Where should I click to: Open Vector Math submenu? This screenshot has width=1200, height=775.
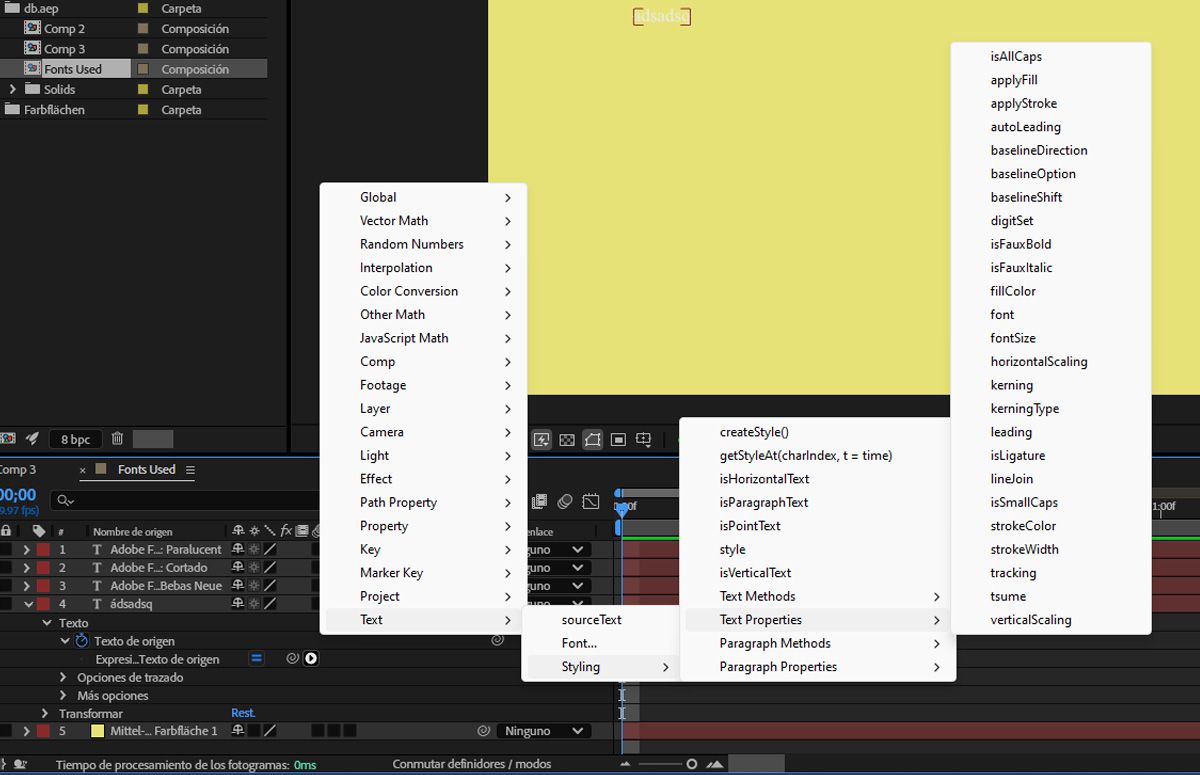[x=424, y=221]
